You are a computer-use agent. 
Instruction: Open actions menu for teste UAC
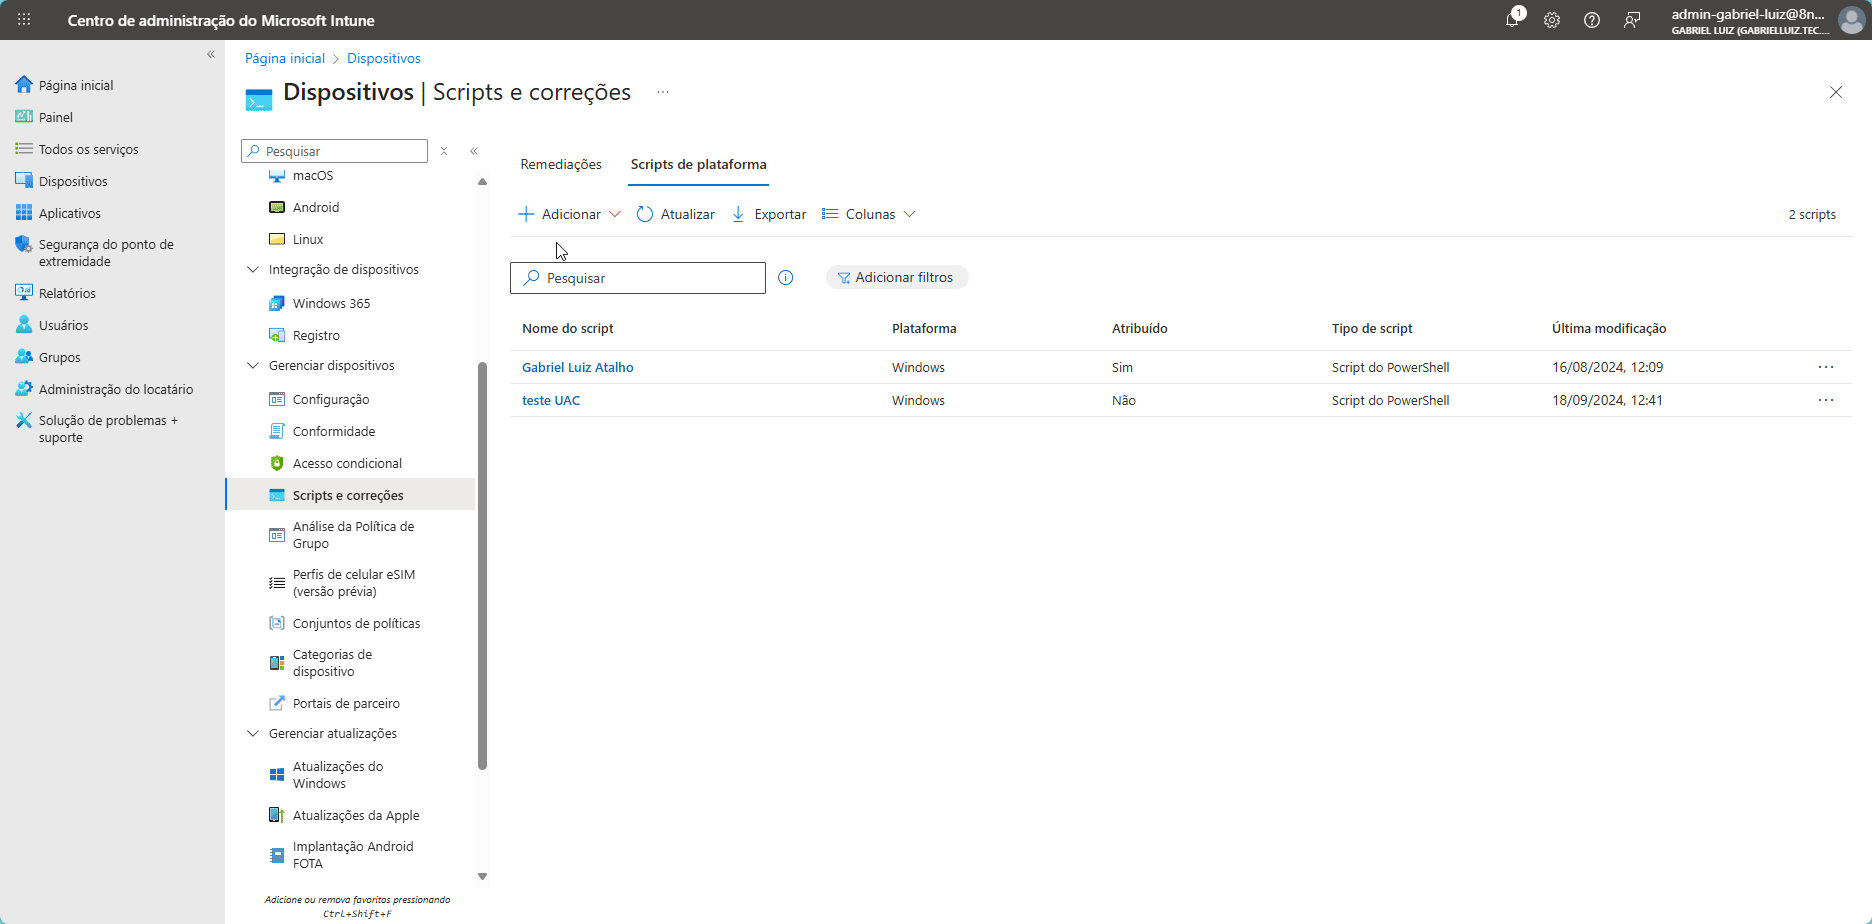click(1826, 400)
